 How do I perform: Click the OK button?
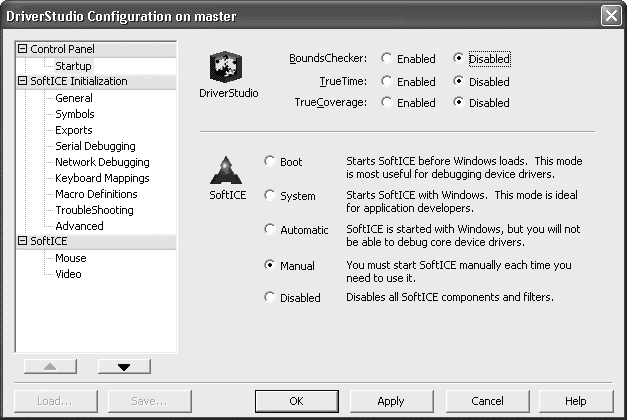295,401
